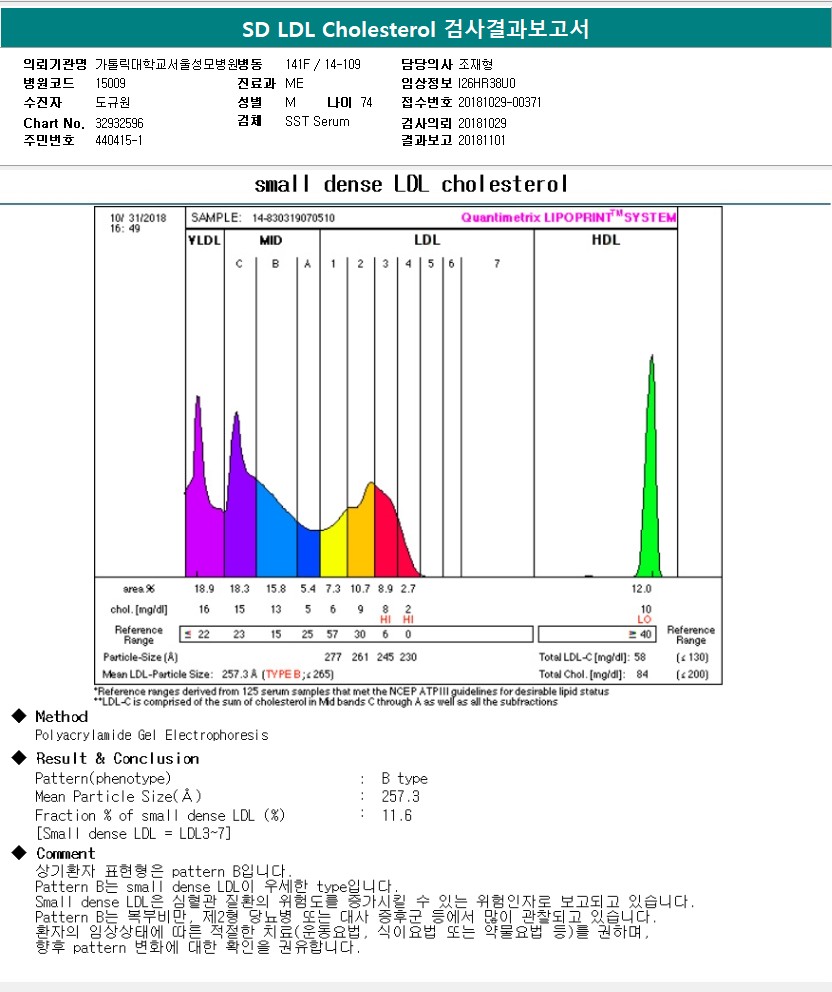
Task: Select the age value 74
Action: coord(366,102)
